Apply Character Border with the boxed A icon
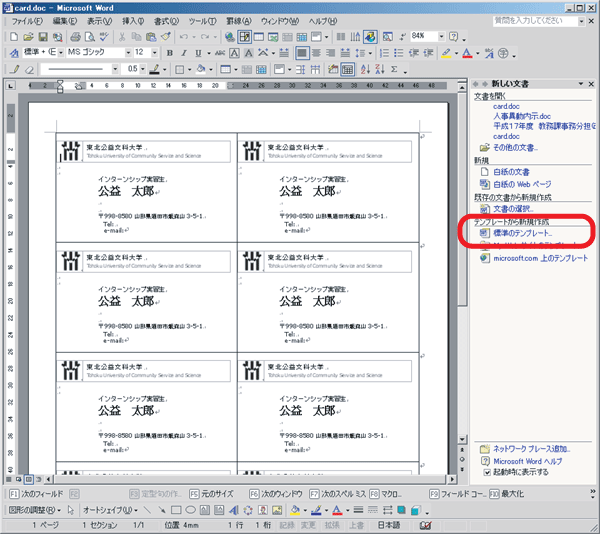Screen dimensions: 600x534 click(x=234, y=53)
